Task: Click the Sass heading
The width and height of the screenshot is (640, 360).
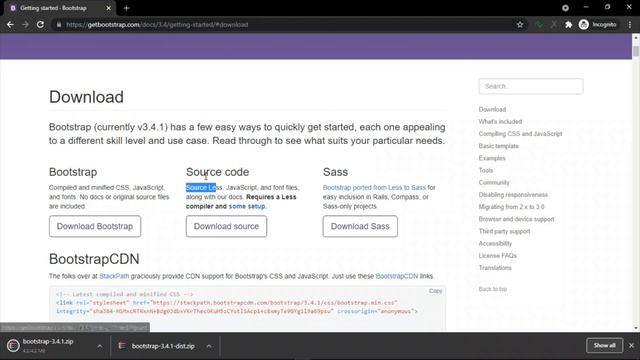Action: (x=335, y=172)
